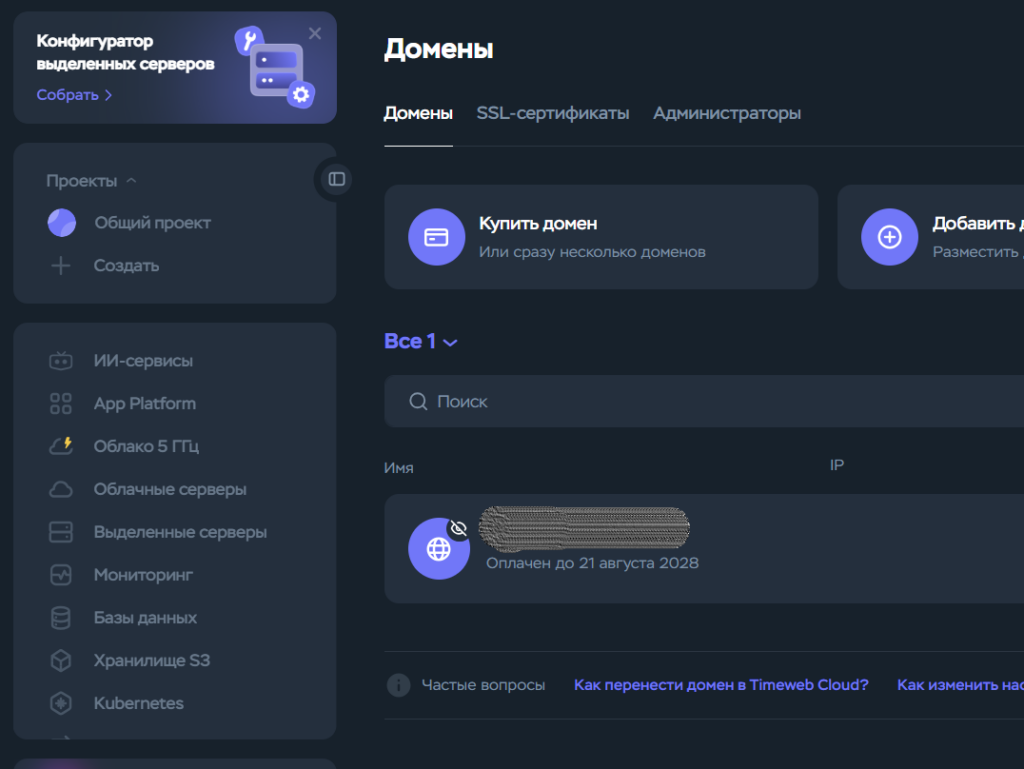Click the Облако 5 ГГц lightning cloud icon
The width and height of the screenshot is (1024, 769).
[x=61, y=446]
